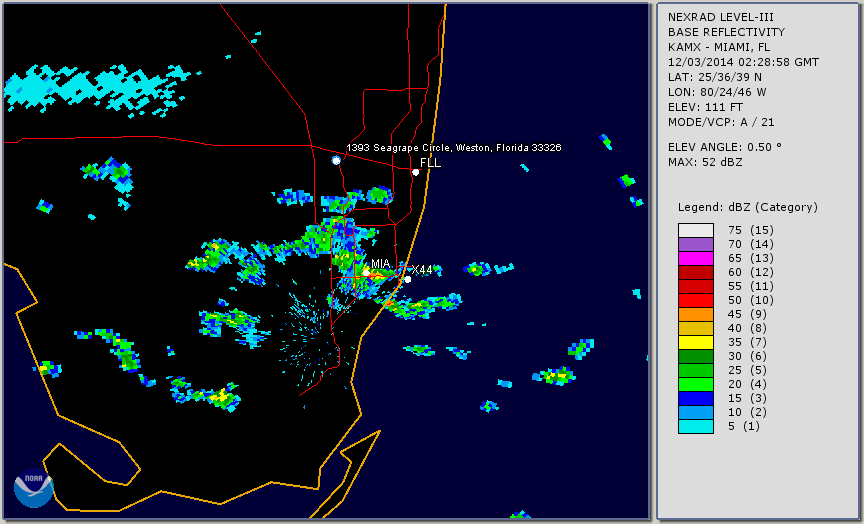
Task: Select the 20 dBZ bright green swatch
Action: pyautogui.click(x=696, y=384)
